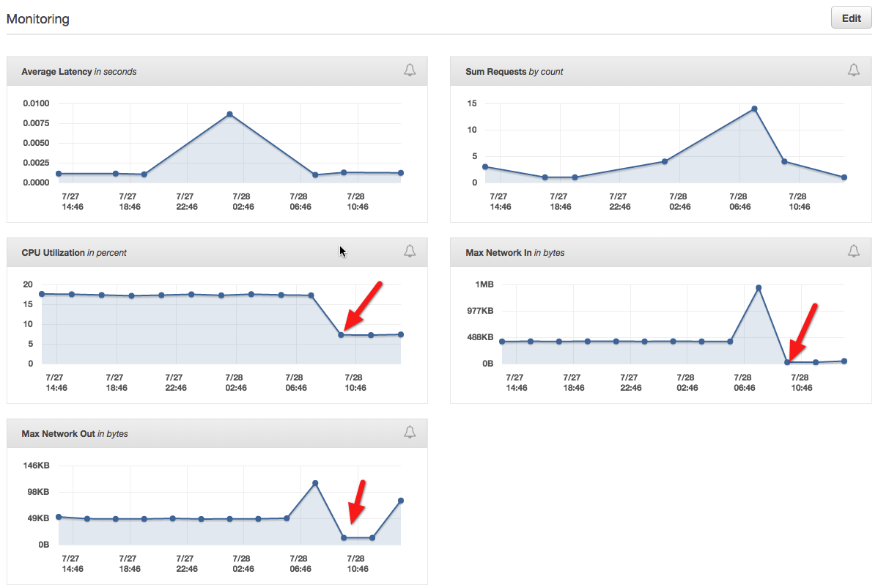Click the Max Network In bell icon
This screenshot has width=878, height=585.
[853, 252]
